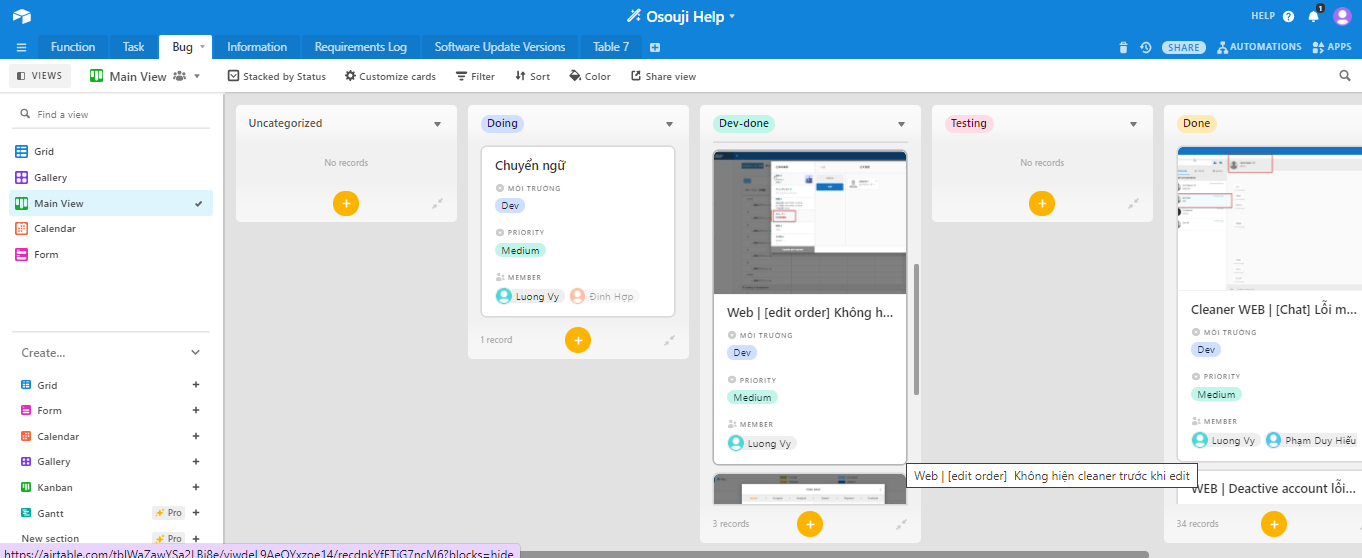Viewport: 1362px width, 558px height.
Task: Open the base history clock icon
Action: pyautogui.click(x=1145, y=47)
